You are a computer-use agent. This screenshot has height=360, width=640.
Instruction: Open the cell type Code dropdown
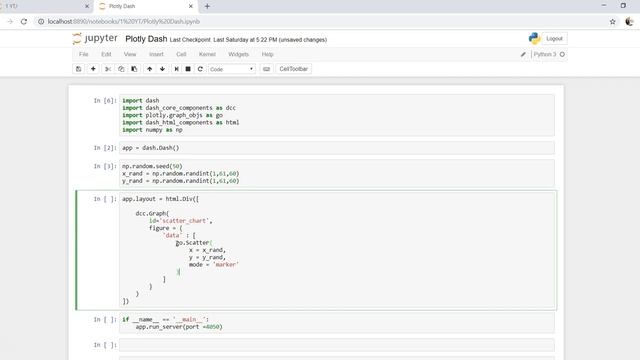point(231,69)
